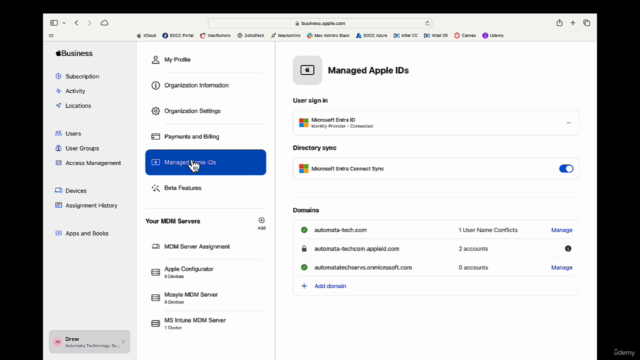This screenshot has height=360, width=640.
Task: Open the MacRumors bookmark
Action: [x=216, y=36]
